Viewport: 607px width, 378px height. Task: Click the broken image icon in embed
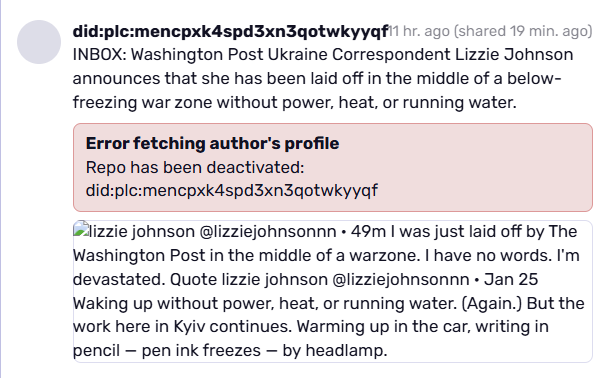click(x=81, y=229)
